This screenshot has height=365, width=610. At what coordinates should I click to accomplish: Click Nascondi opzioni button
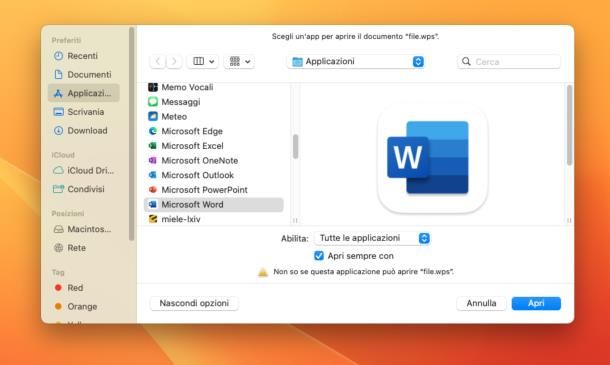[x=194, y=303]
